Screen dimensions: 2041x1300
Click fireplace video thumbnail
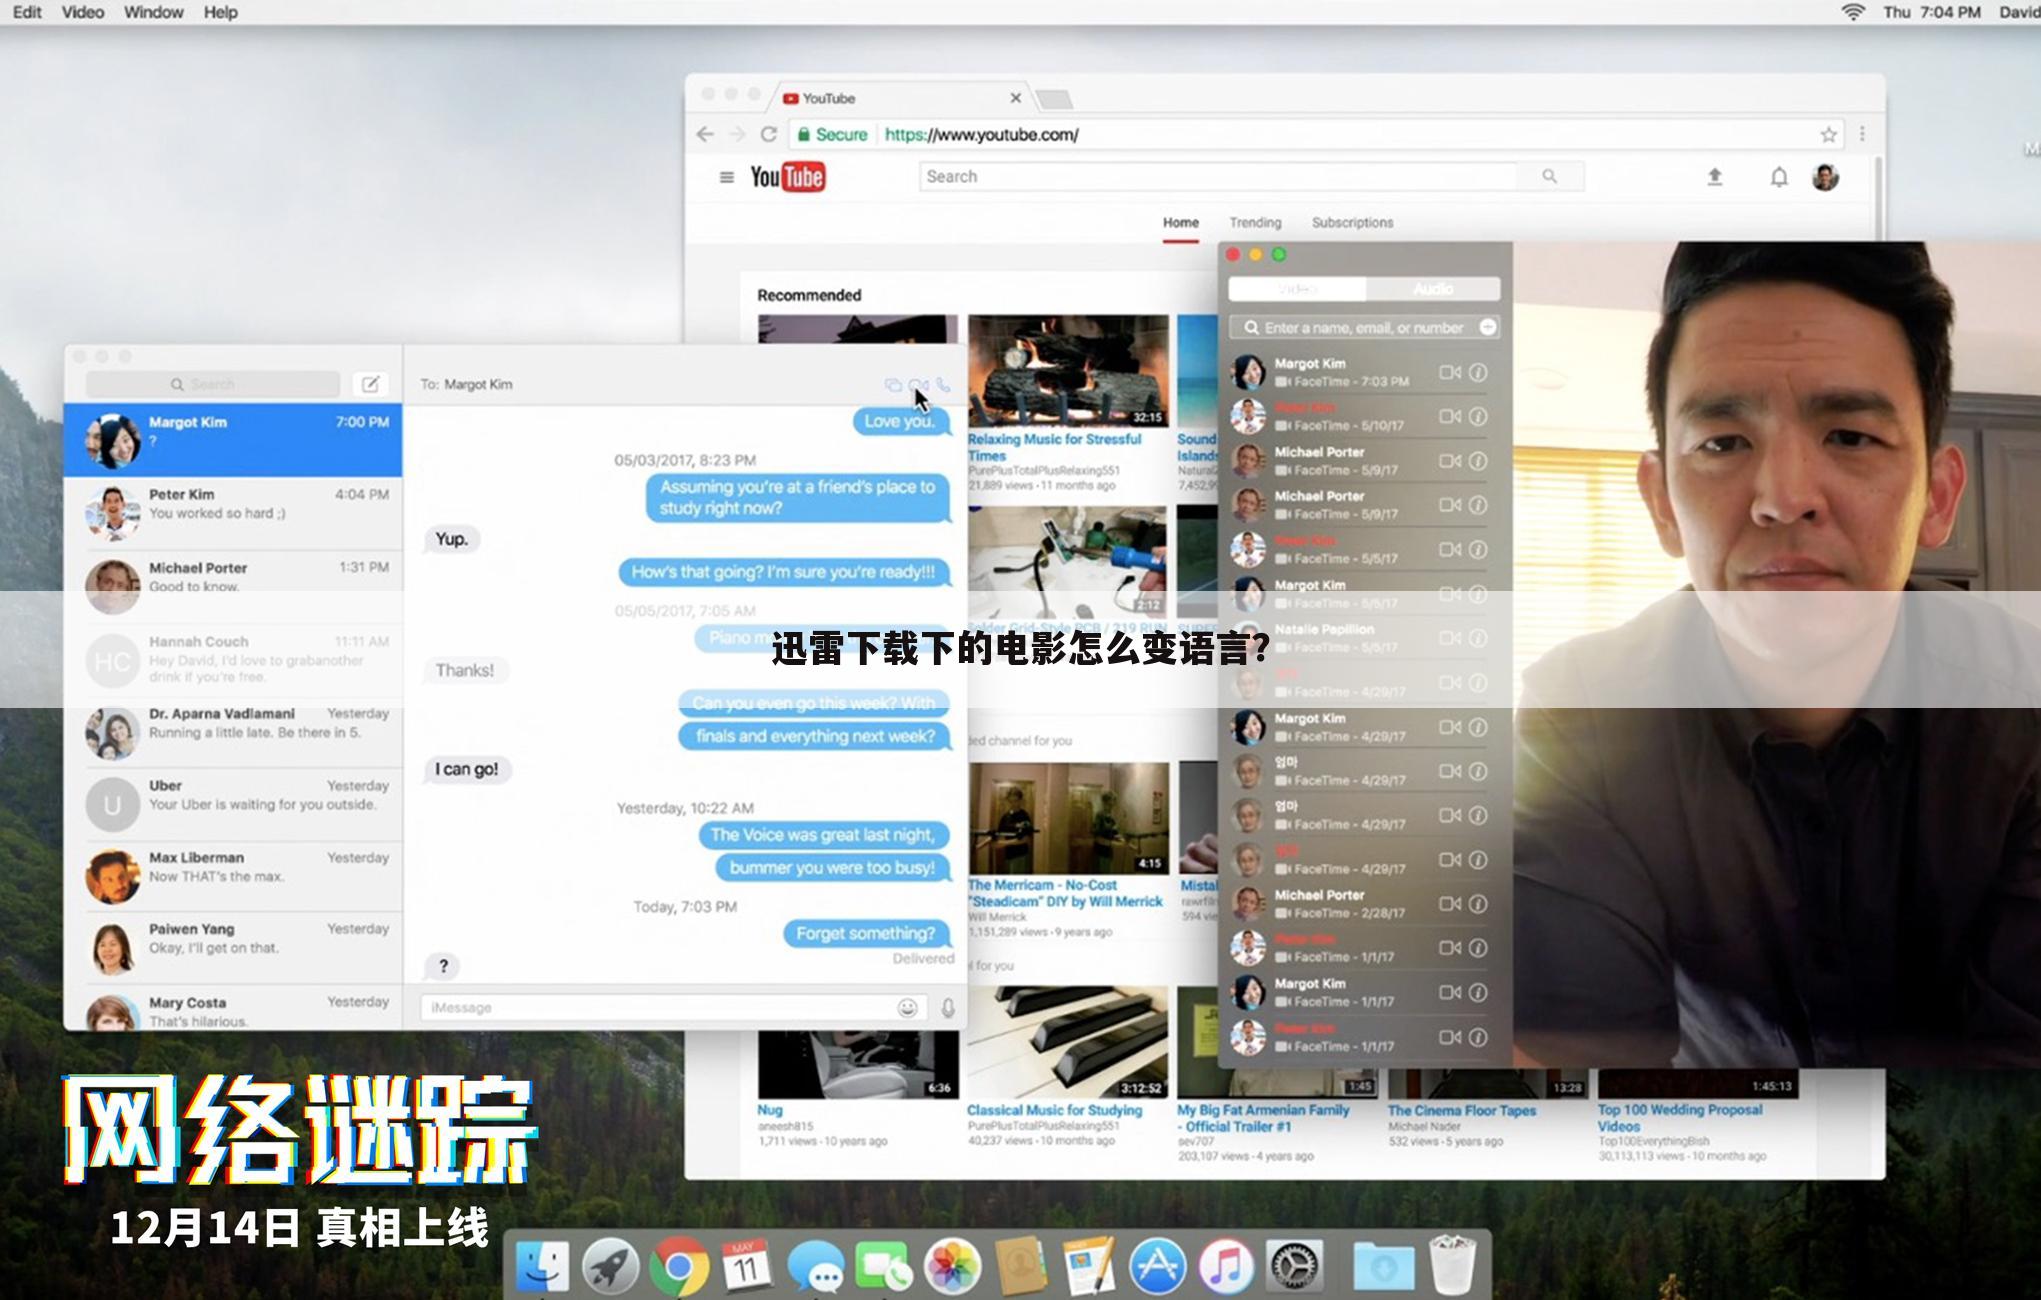1068,371
